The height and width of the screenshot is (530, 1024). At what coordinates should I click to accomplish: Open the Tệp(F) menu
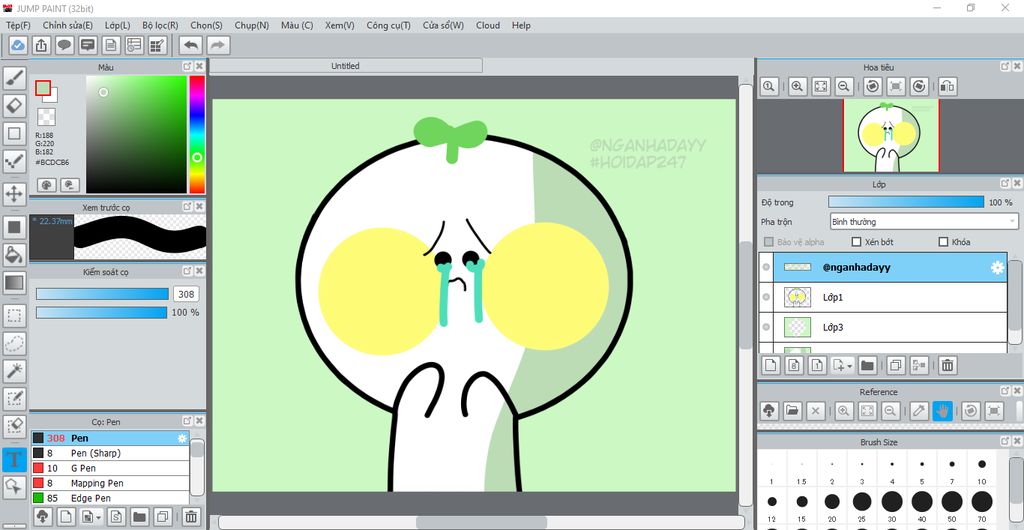pos(18,25)
